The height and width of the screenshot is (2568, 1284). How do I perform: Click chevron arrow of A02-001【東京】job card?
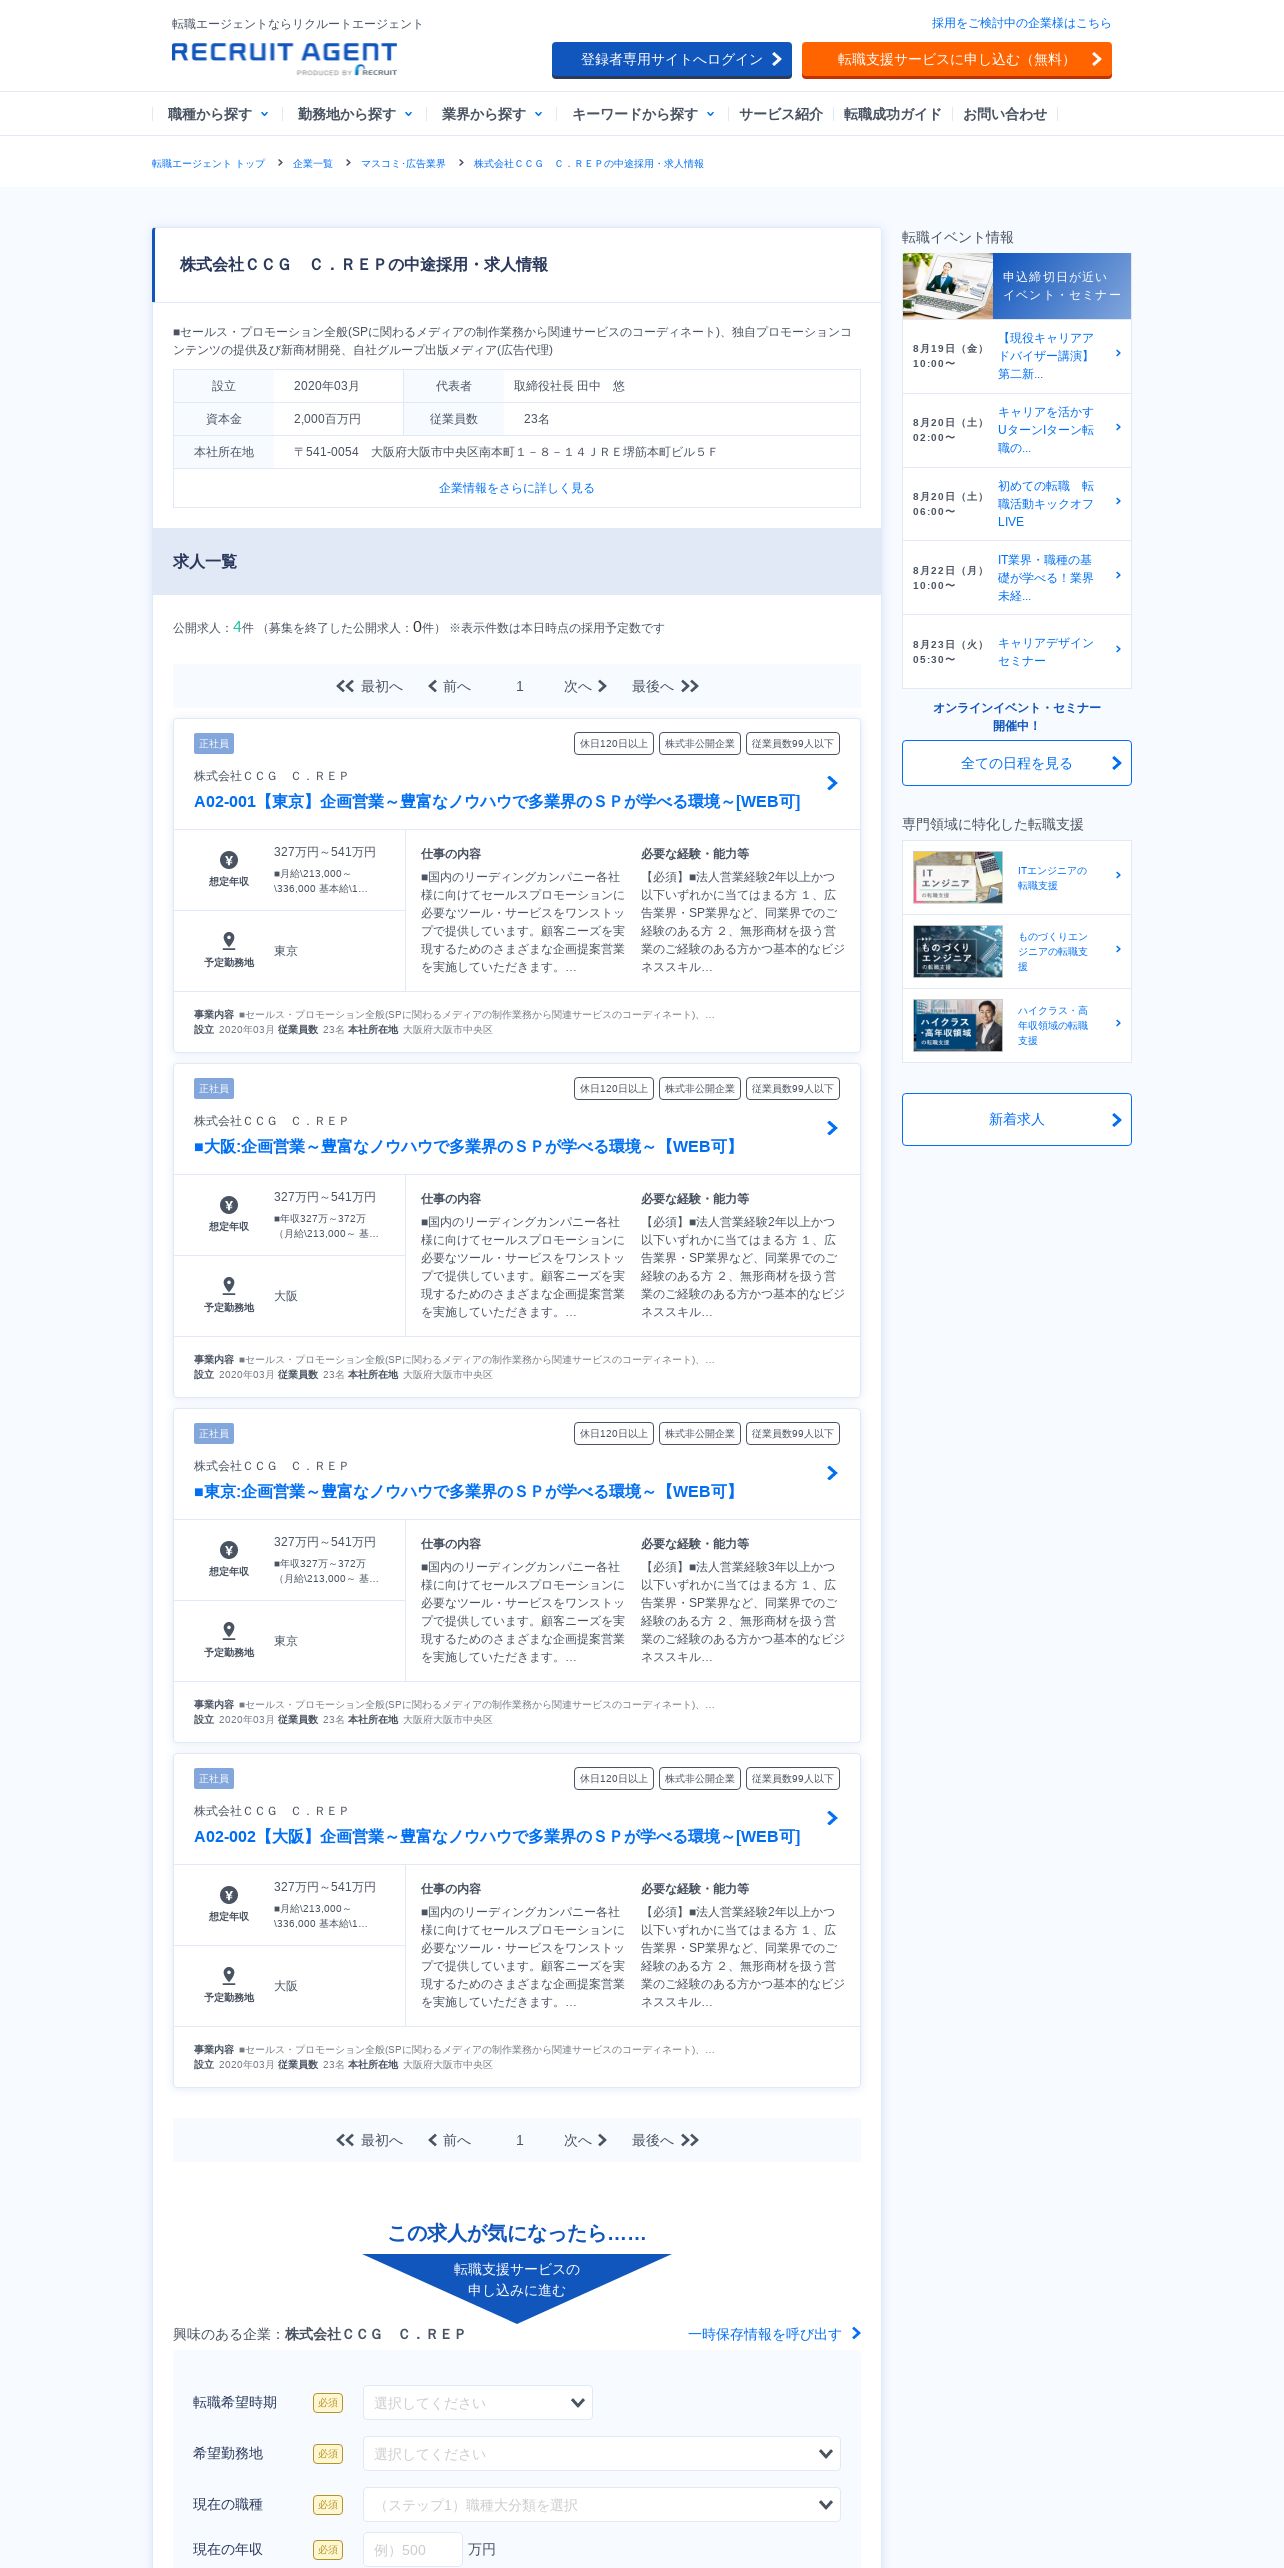pyautogui.click(x=832, y=783)
